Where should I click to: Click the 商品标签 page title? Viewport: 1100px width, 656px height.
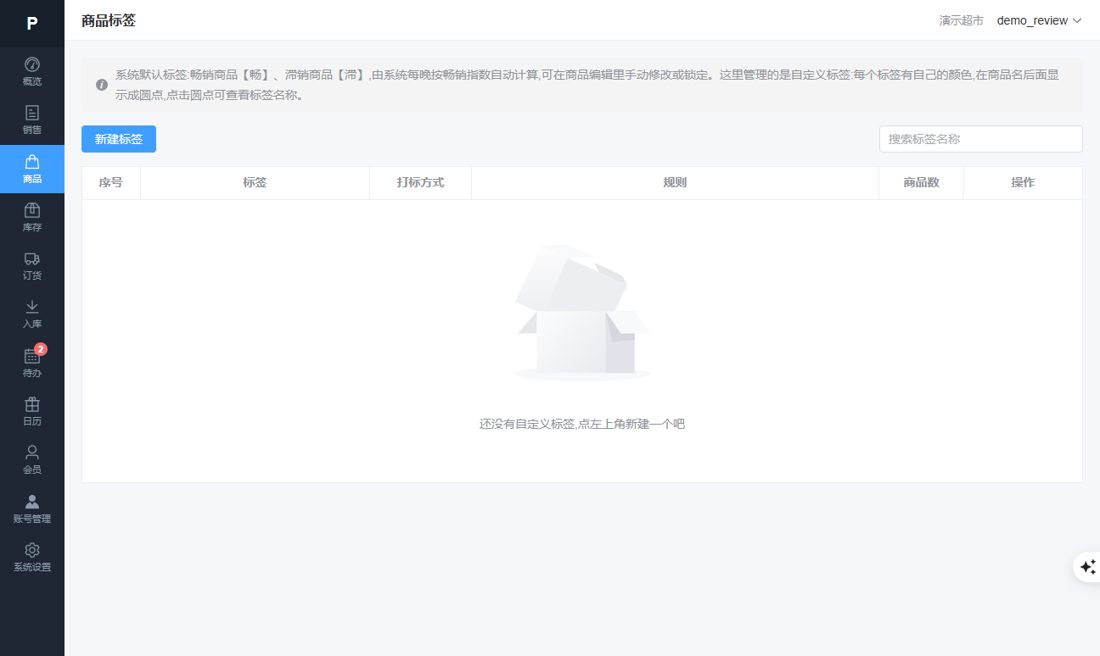(x=108, y=20)
